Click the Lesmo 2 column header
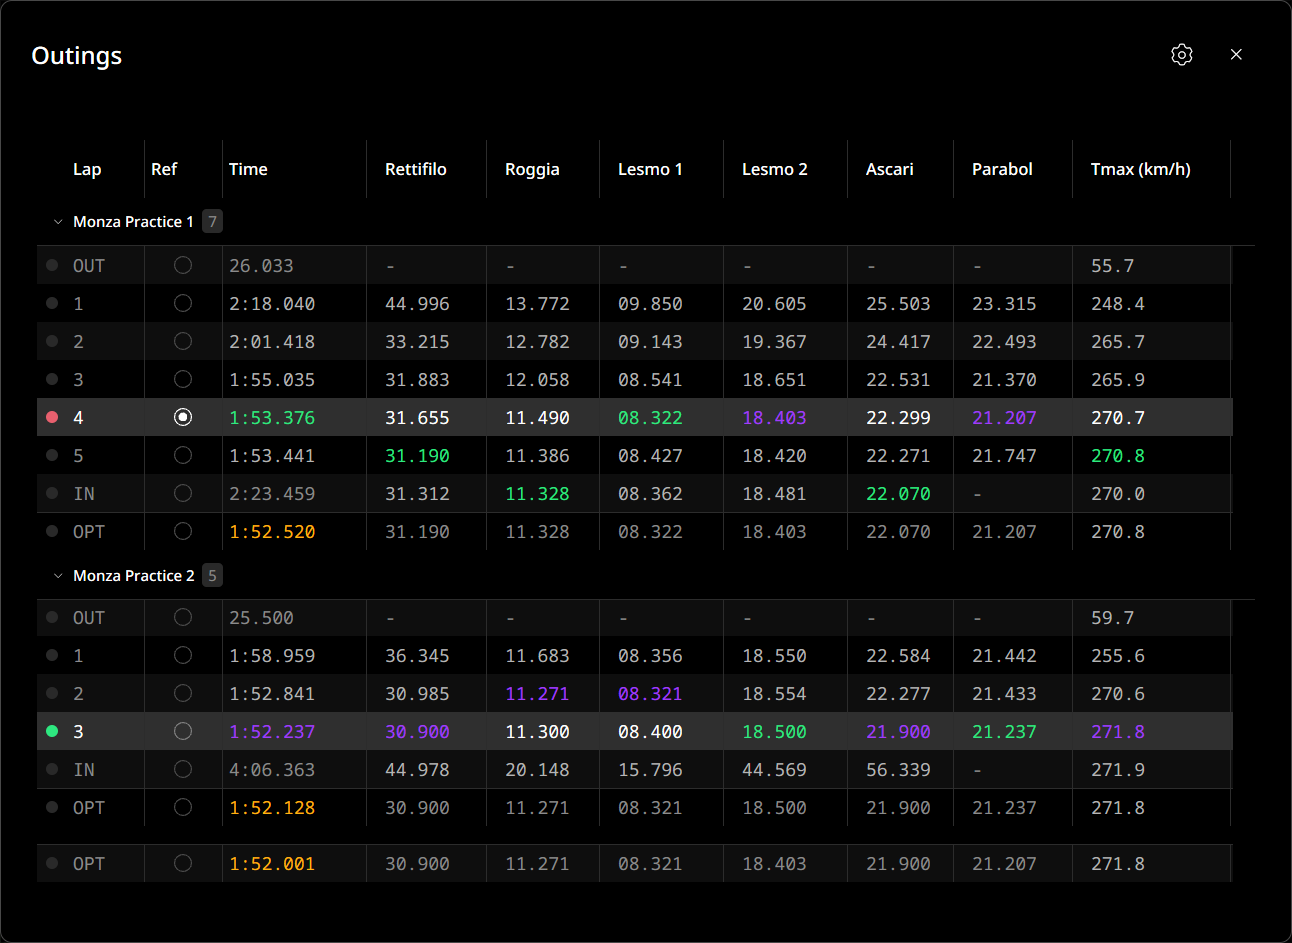 click(775, 169)
